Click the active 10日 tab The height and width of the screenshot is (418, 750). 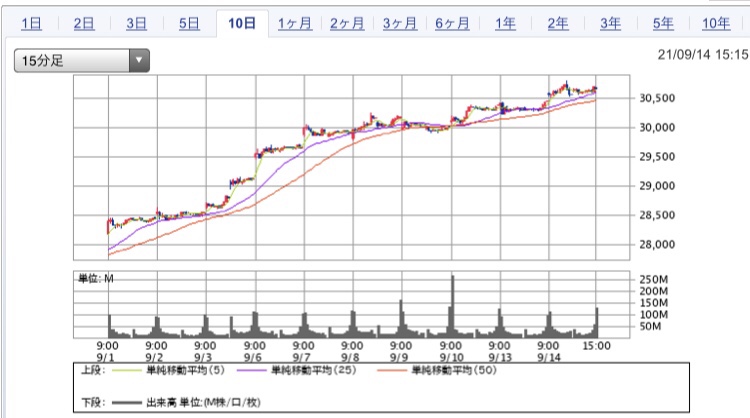[x=242, y=23]
